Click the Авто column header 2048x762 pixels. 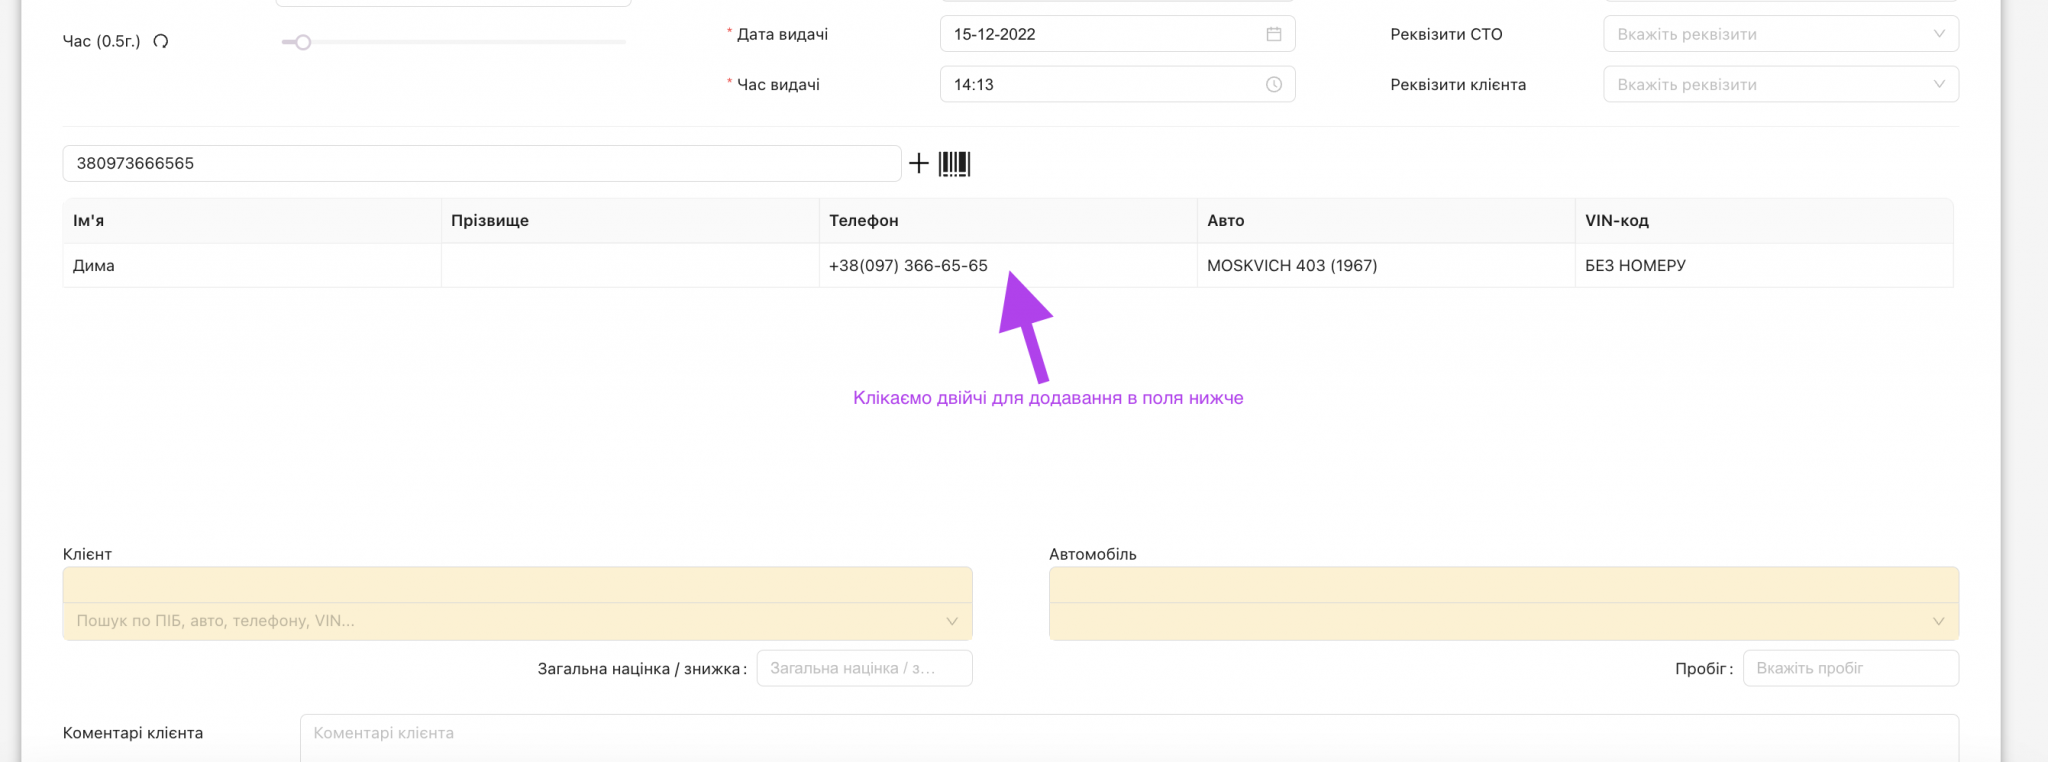coord(1386,221)
